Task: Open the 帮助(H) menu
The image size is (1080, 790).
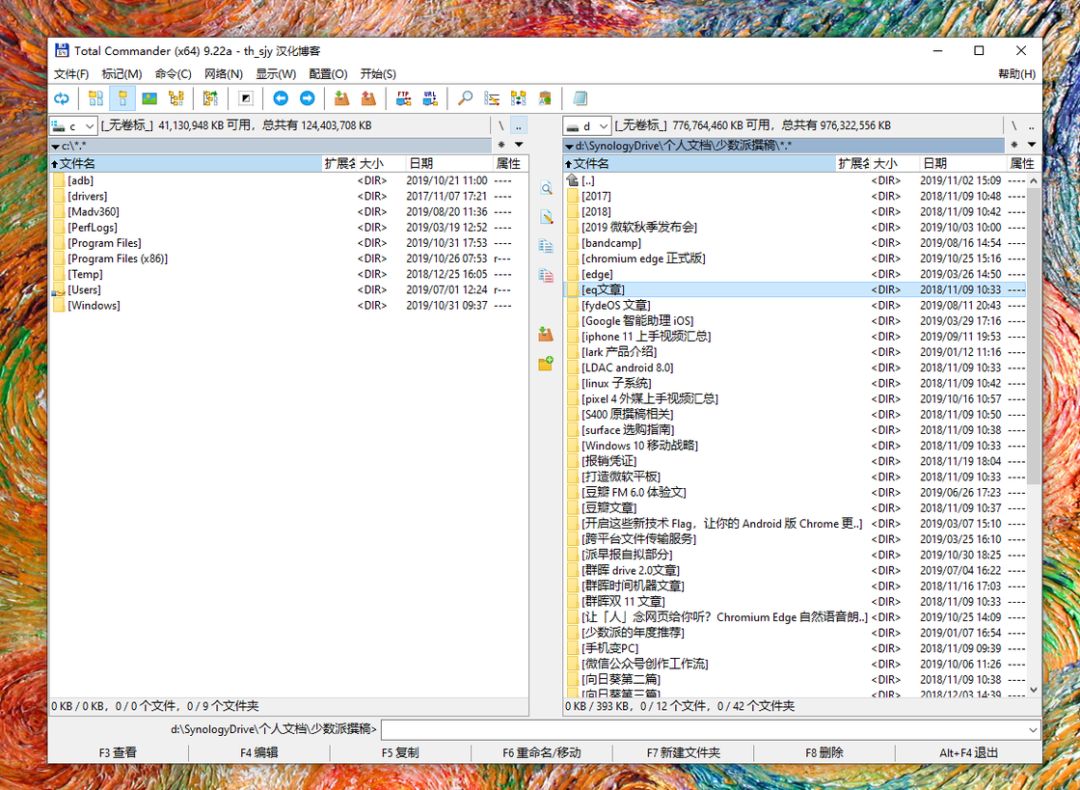Action: 1017,74
